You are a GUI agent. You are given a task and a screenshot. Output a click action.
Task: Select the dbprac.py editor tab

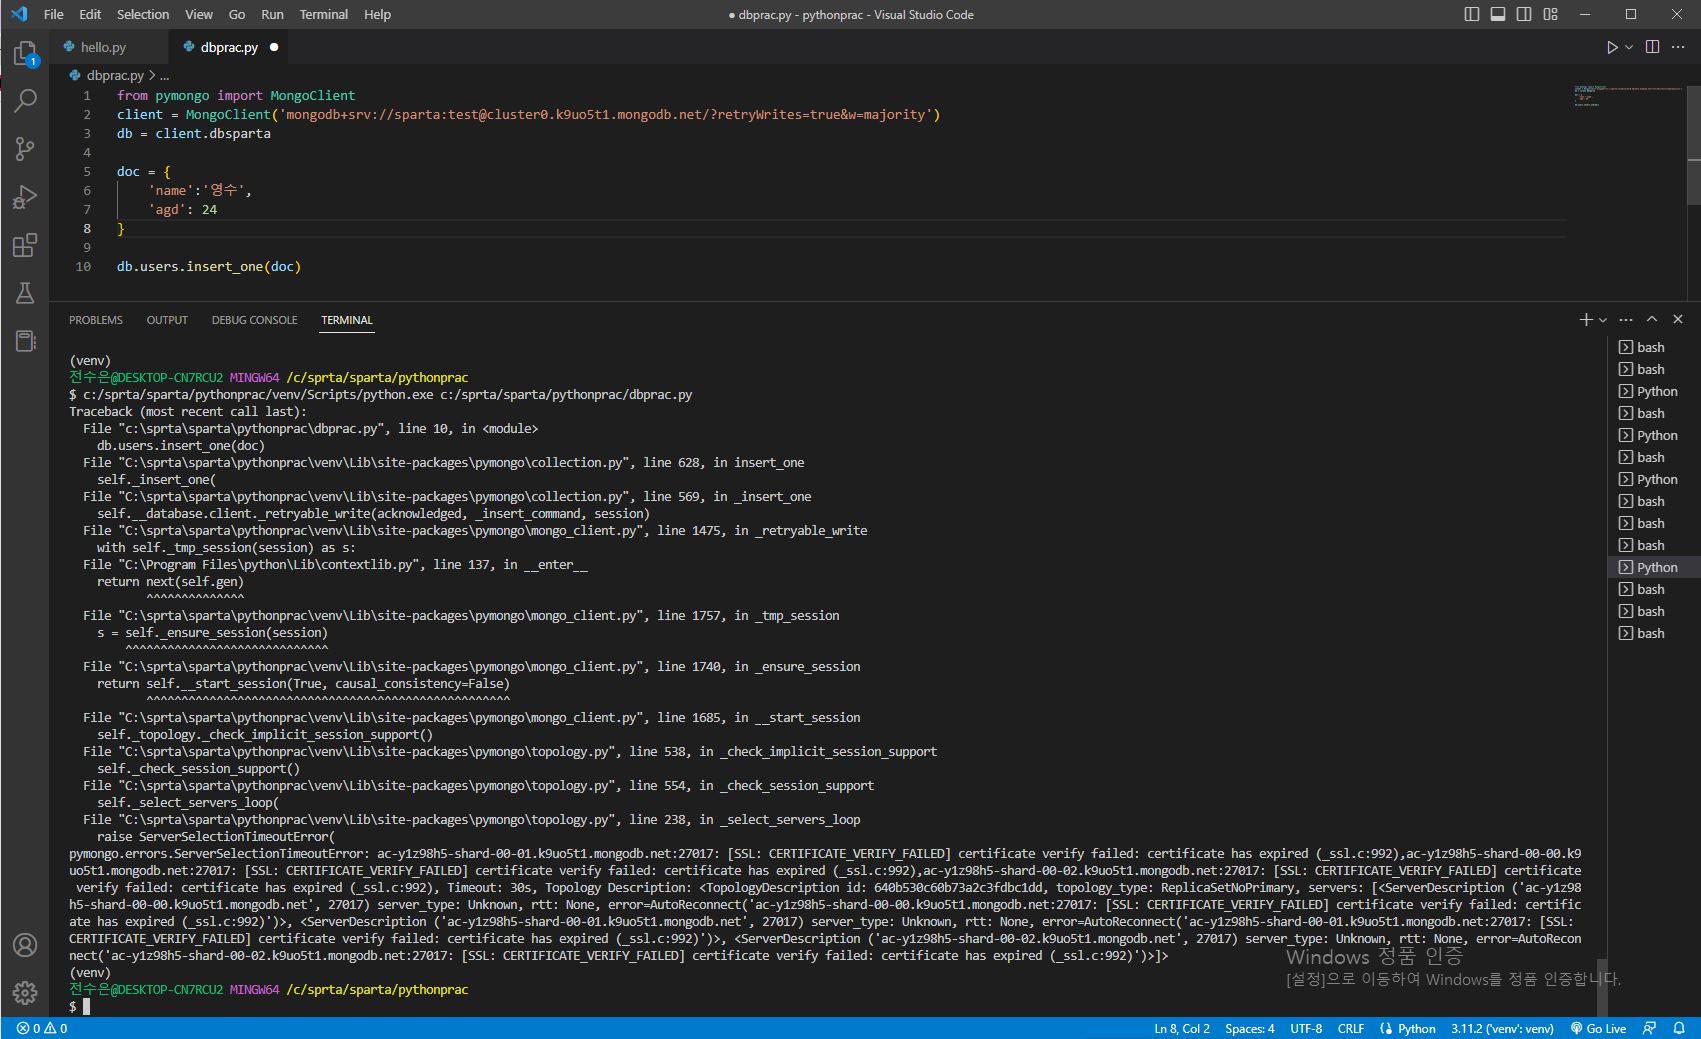[x=229, y=47]
